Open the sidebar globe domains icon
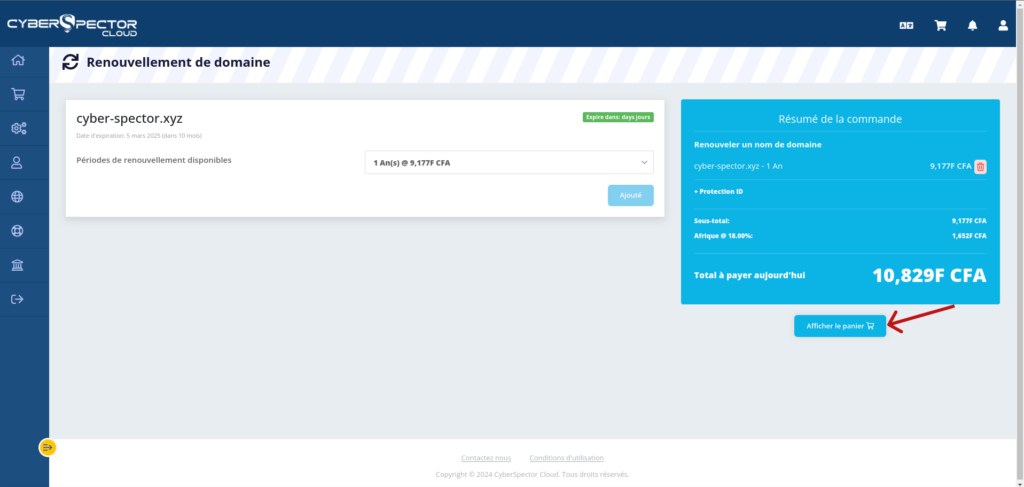 click(18, 196)
